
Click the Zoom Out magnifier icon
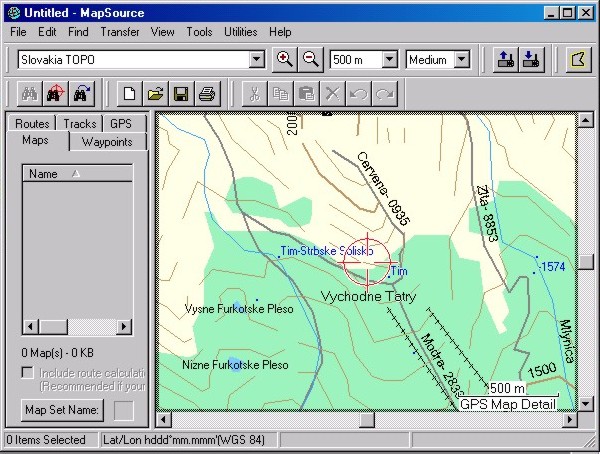pos(310,60)
